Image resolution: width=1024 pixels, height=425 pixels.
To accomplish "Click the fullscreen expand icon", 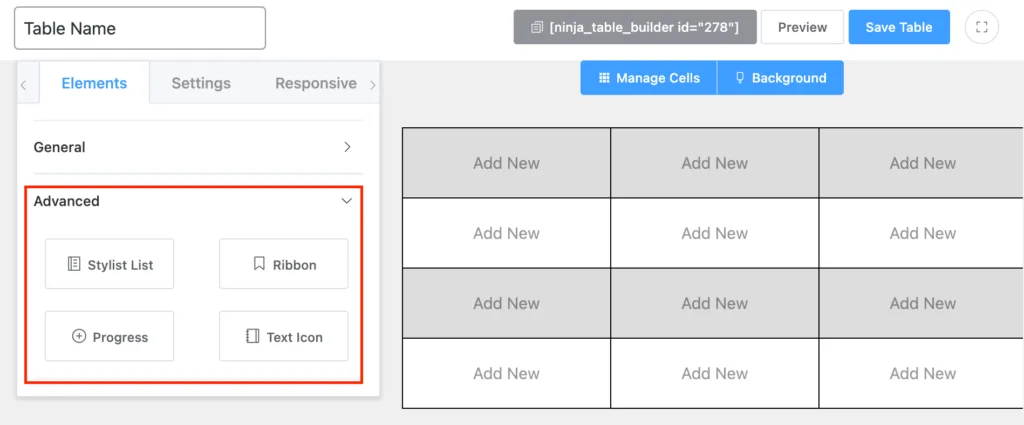I will coord(982,27).
